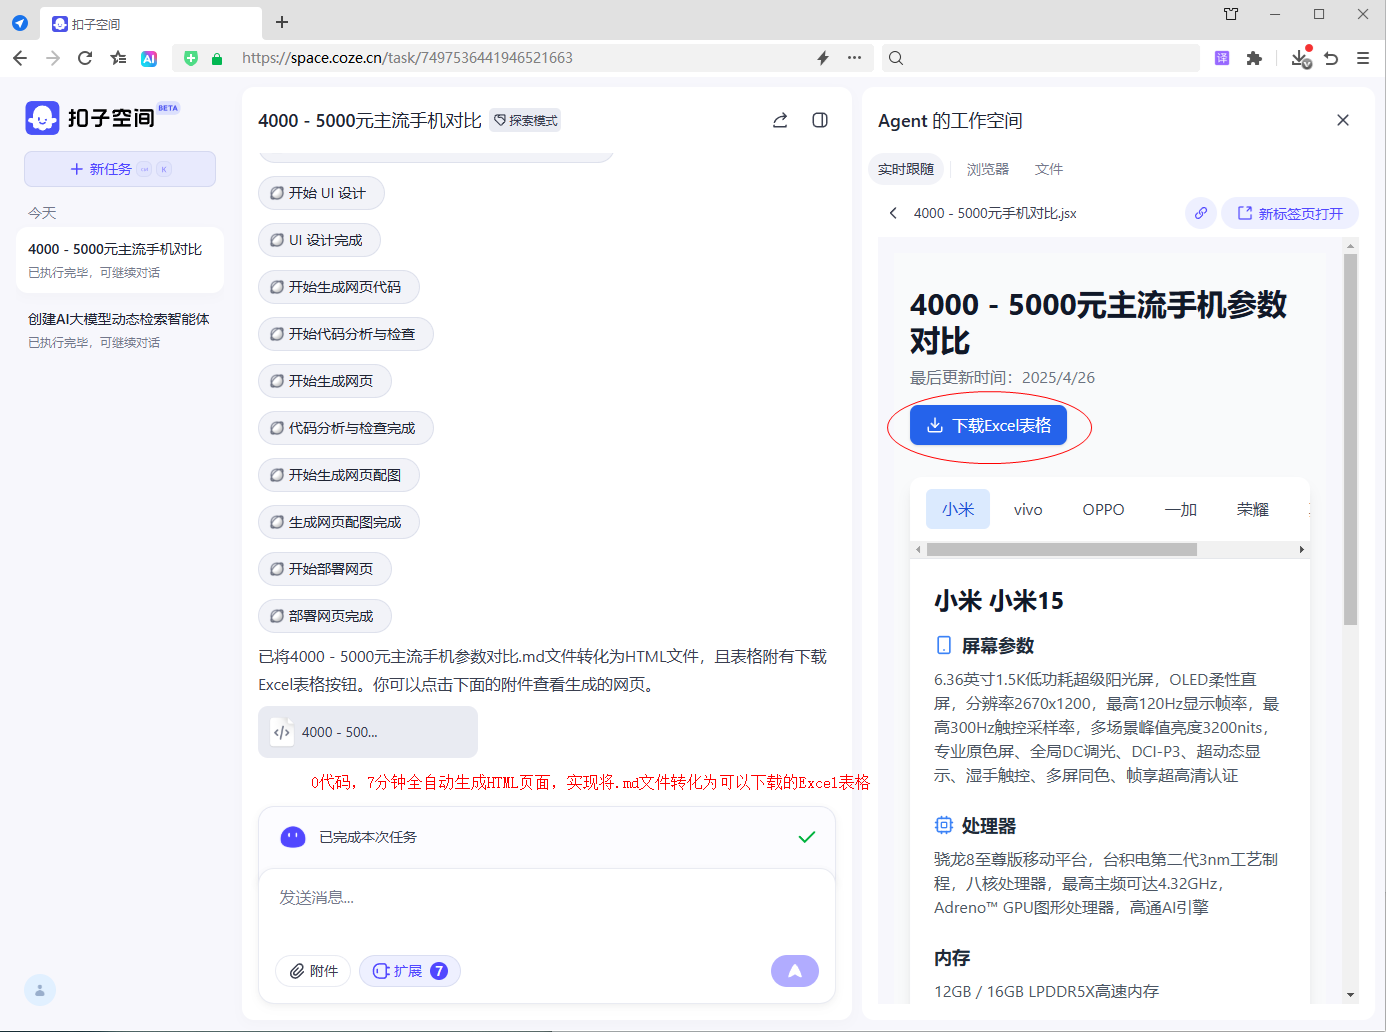Switch to the 文件 tab
This screenshot has width=1386, height=1032.
1049,169
